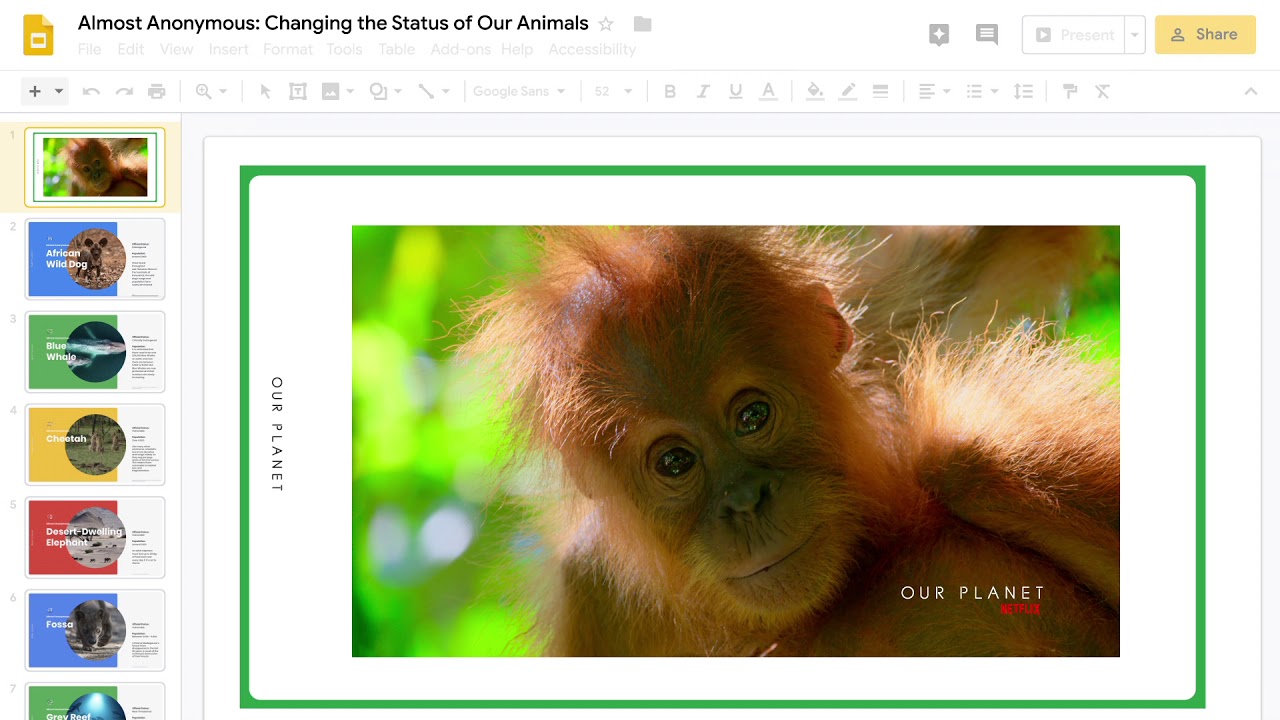The image size is (1280, 720).
Task: Select the Line tool
Action: [x=426, y=91]
